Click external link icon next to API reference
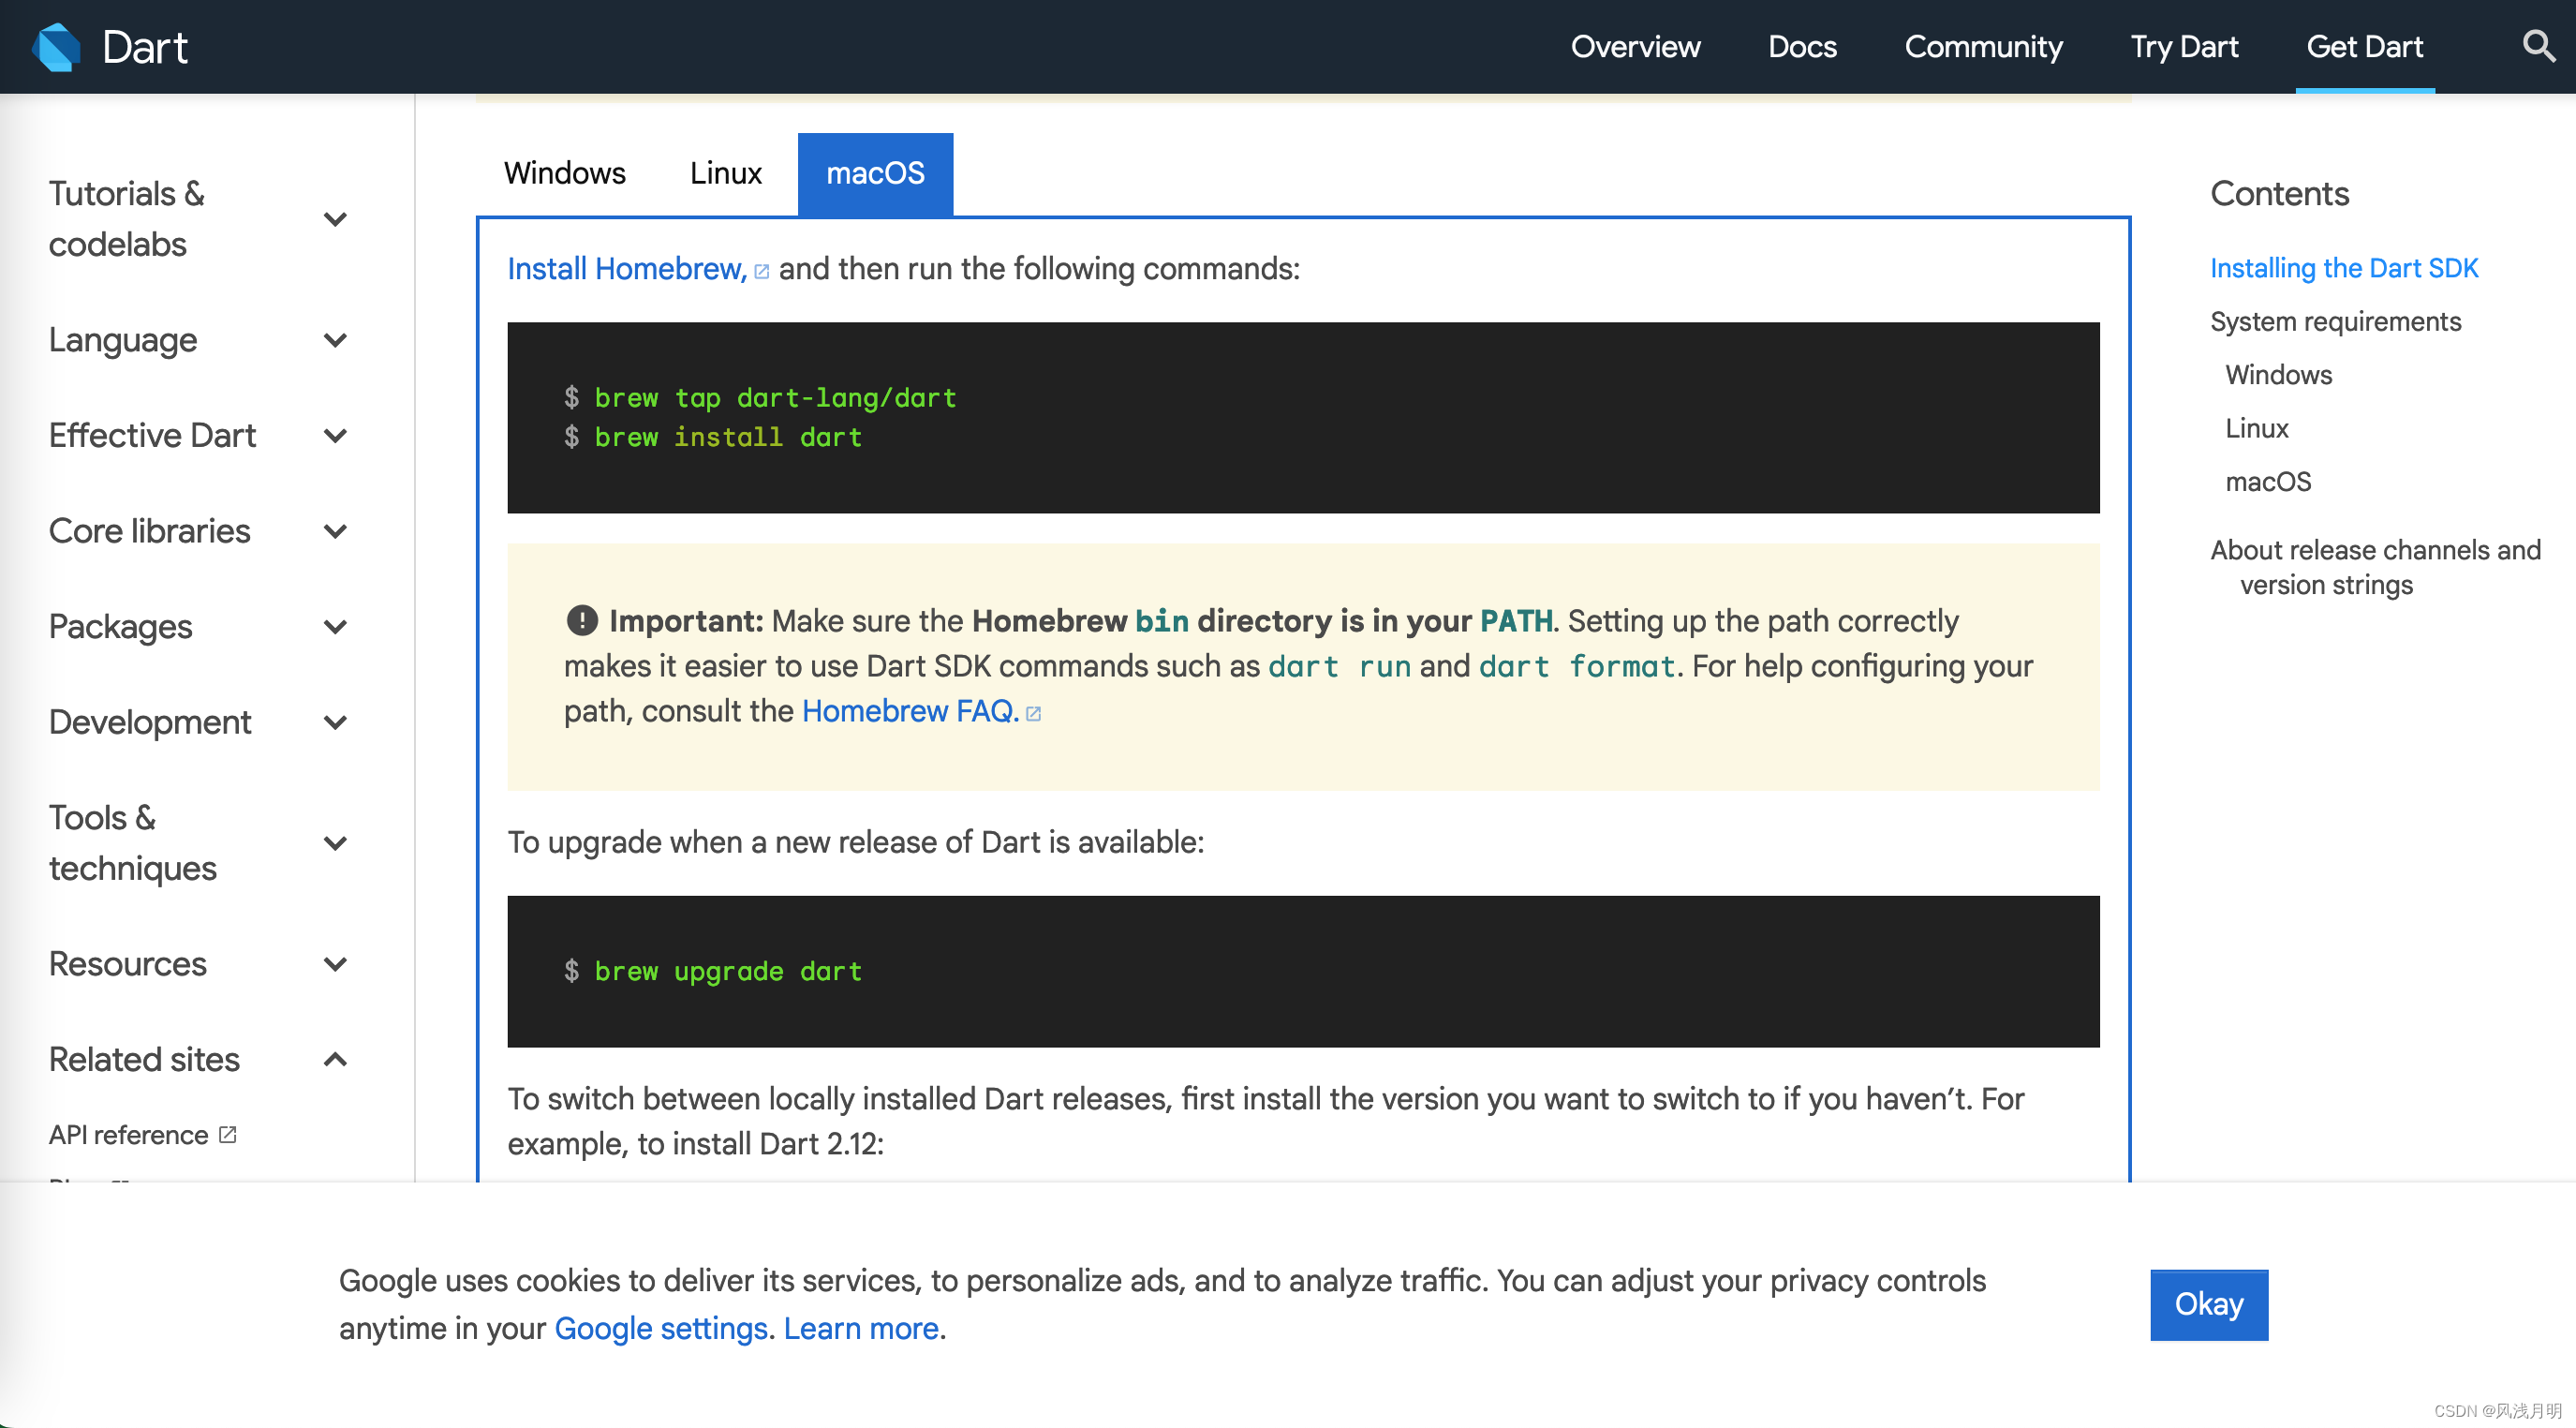Screen dimensions: 2576x1428 coord(228,1135)
